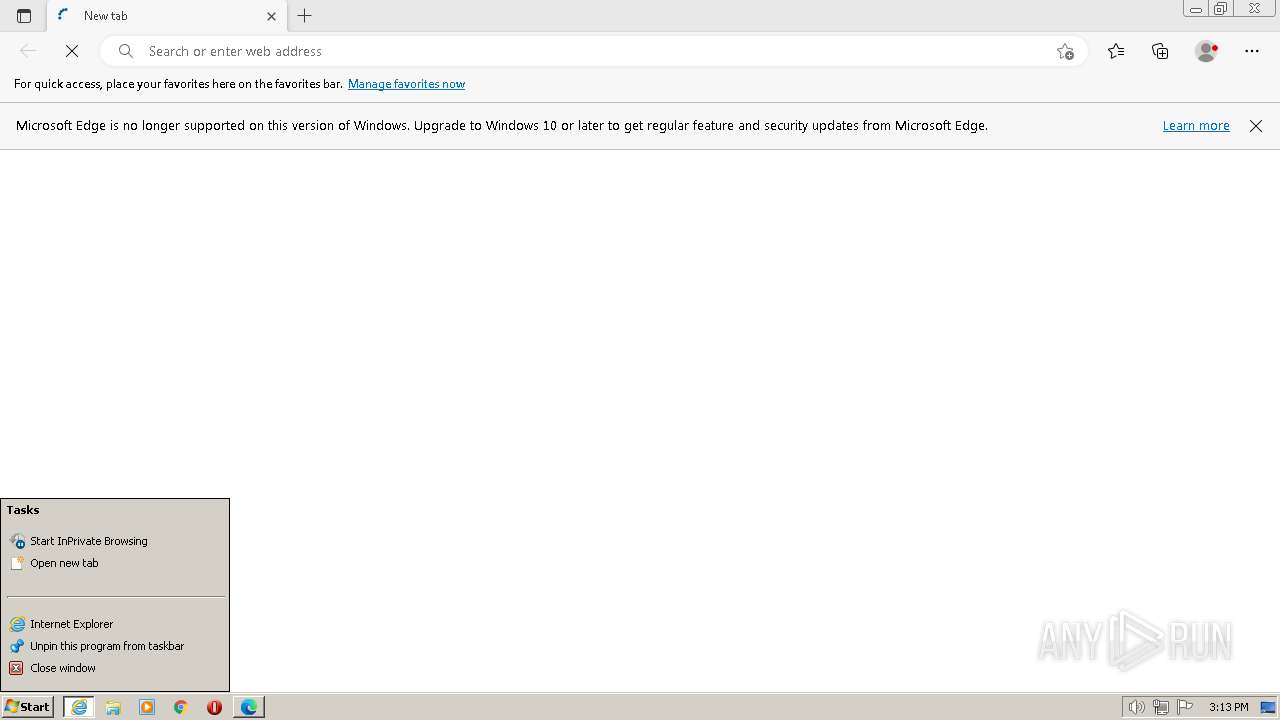Image resolution: width=1280 pixels, height=720 pixels.
Task: Click Microsoft Edge taskbar icon
Action: [x=249, y=707]
